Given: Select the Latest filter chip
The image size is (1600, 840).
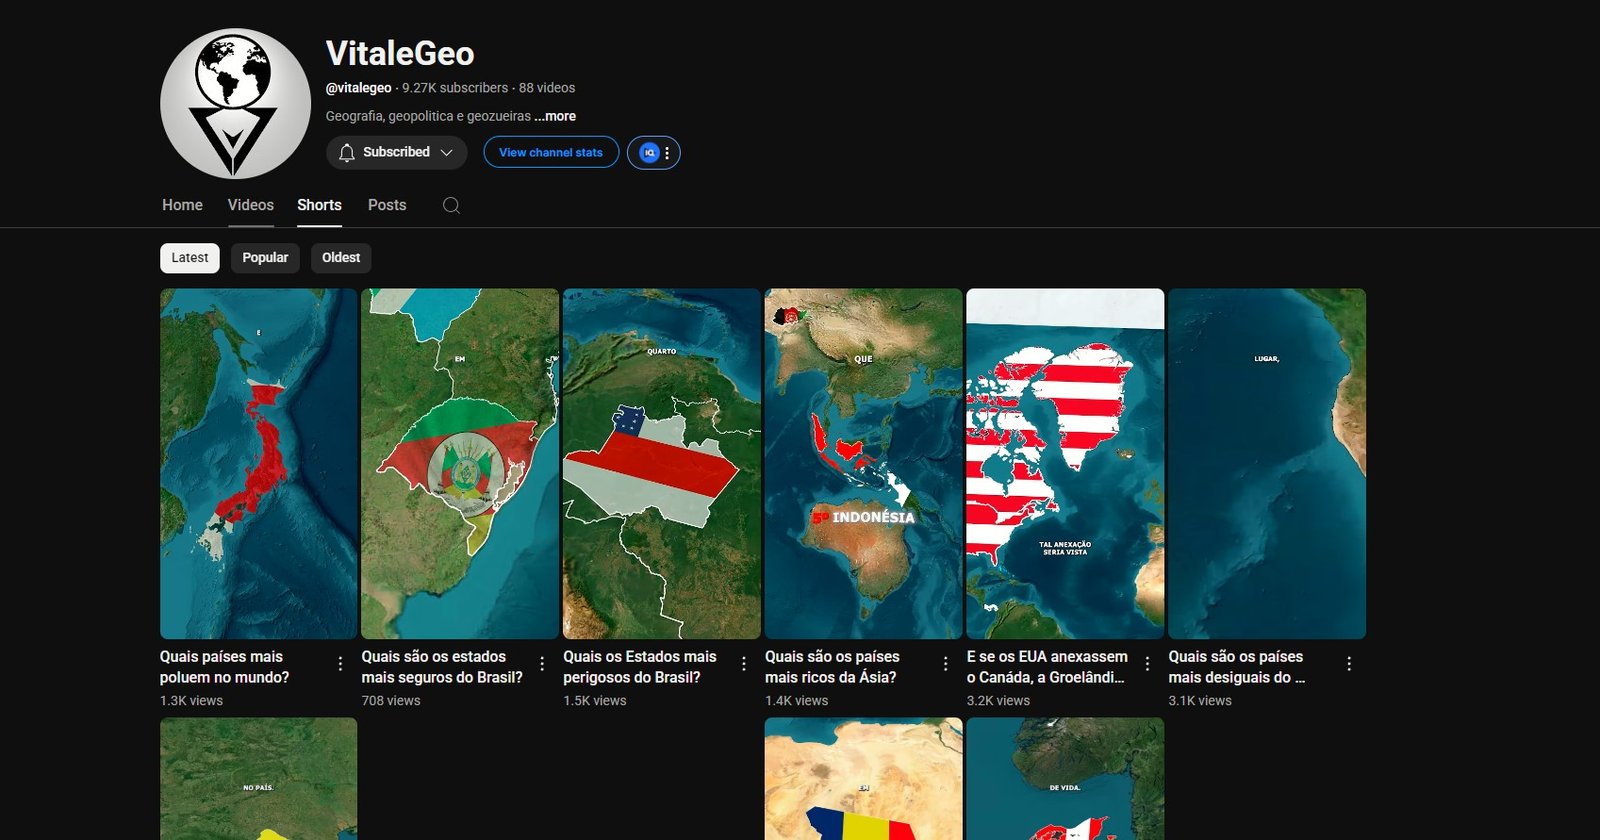Looking at the screenshot, I should (x=190, y=258).
